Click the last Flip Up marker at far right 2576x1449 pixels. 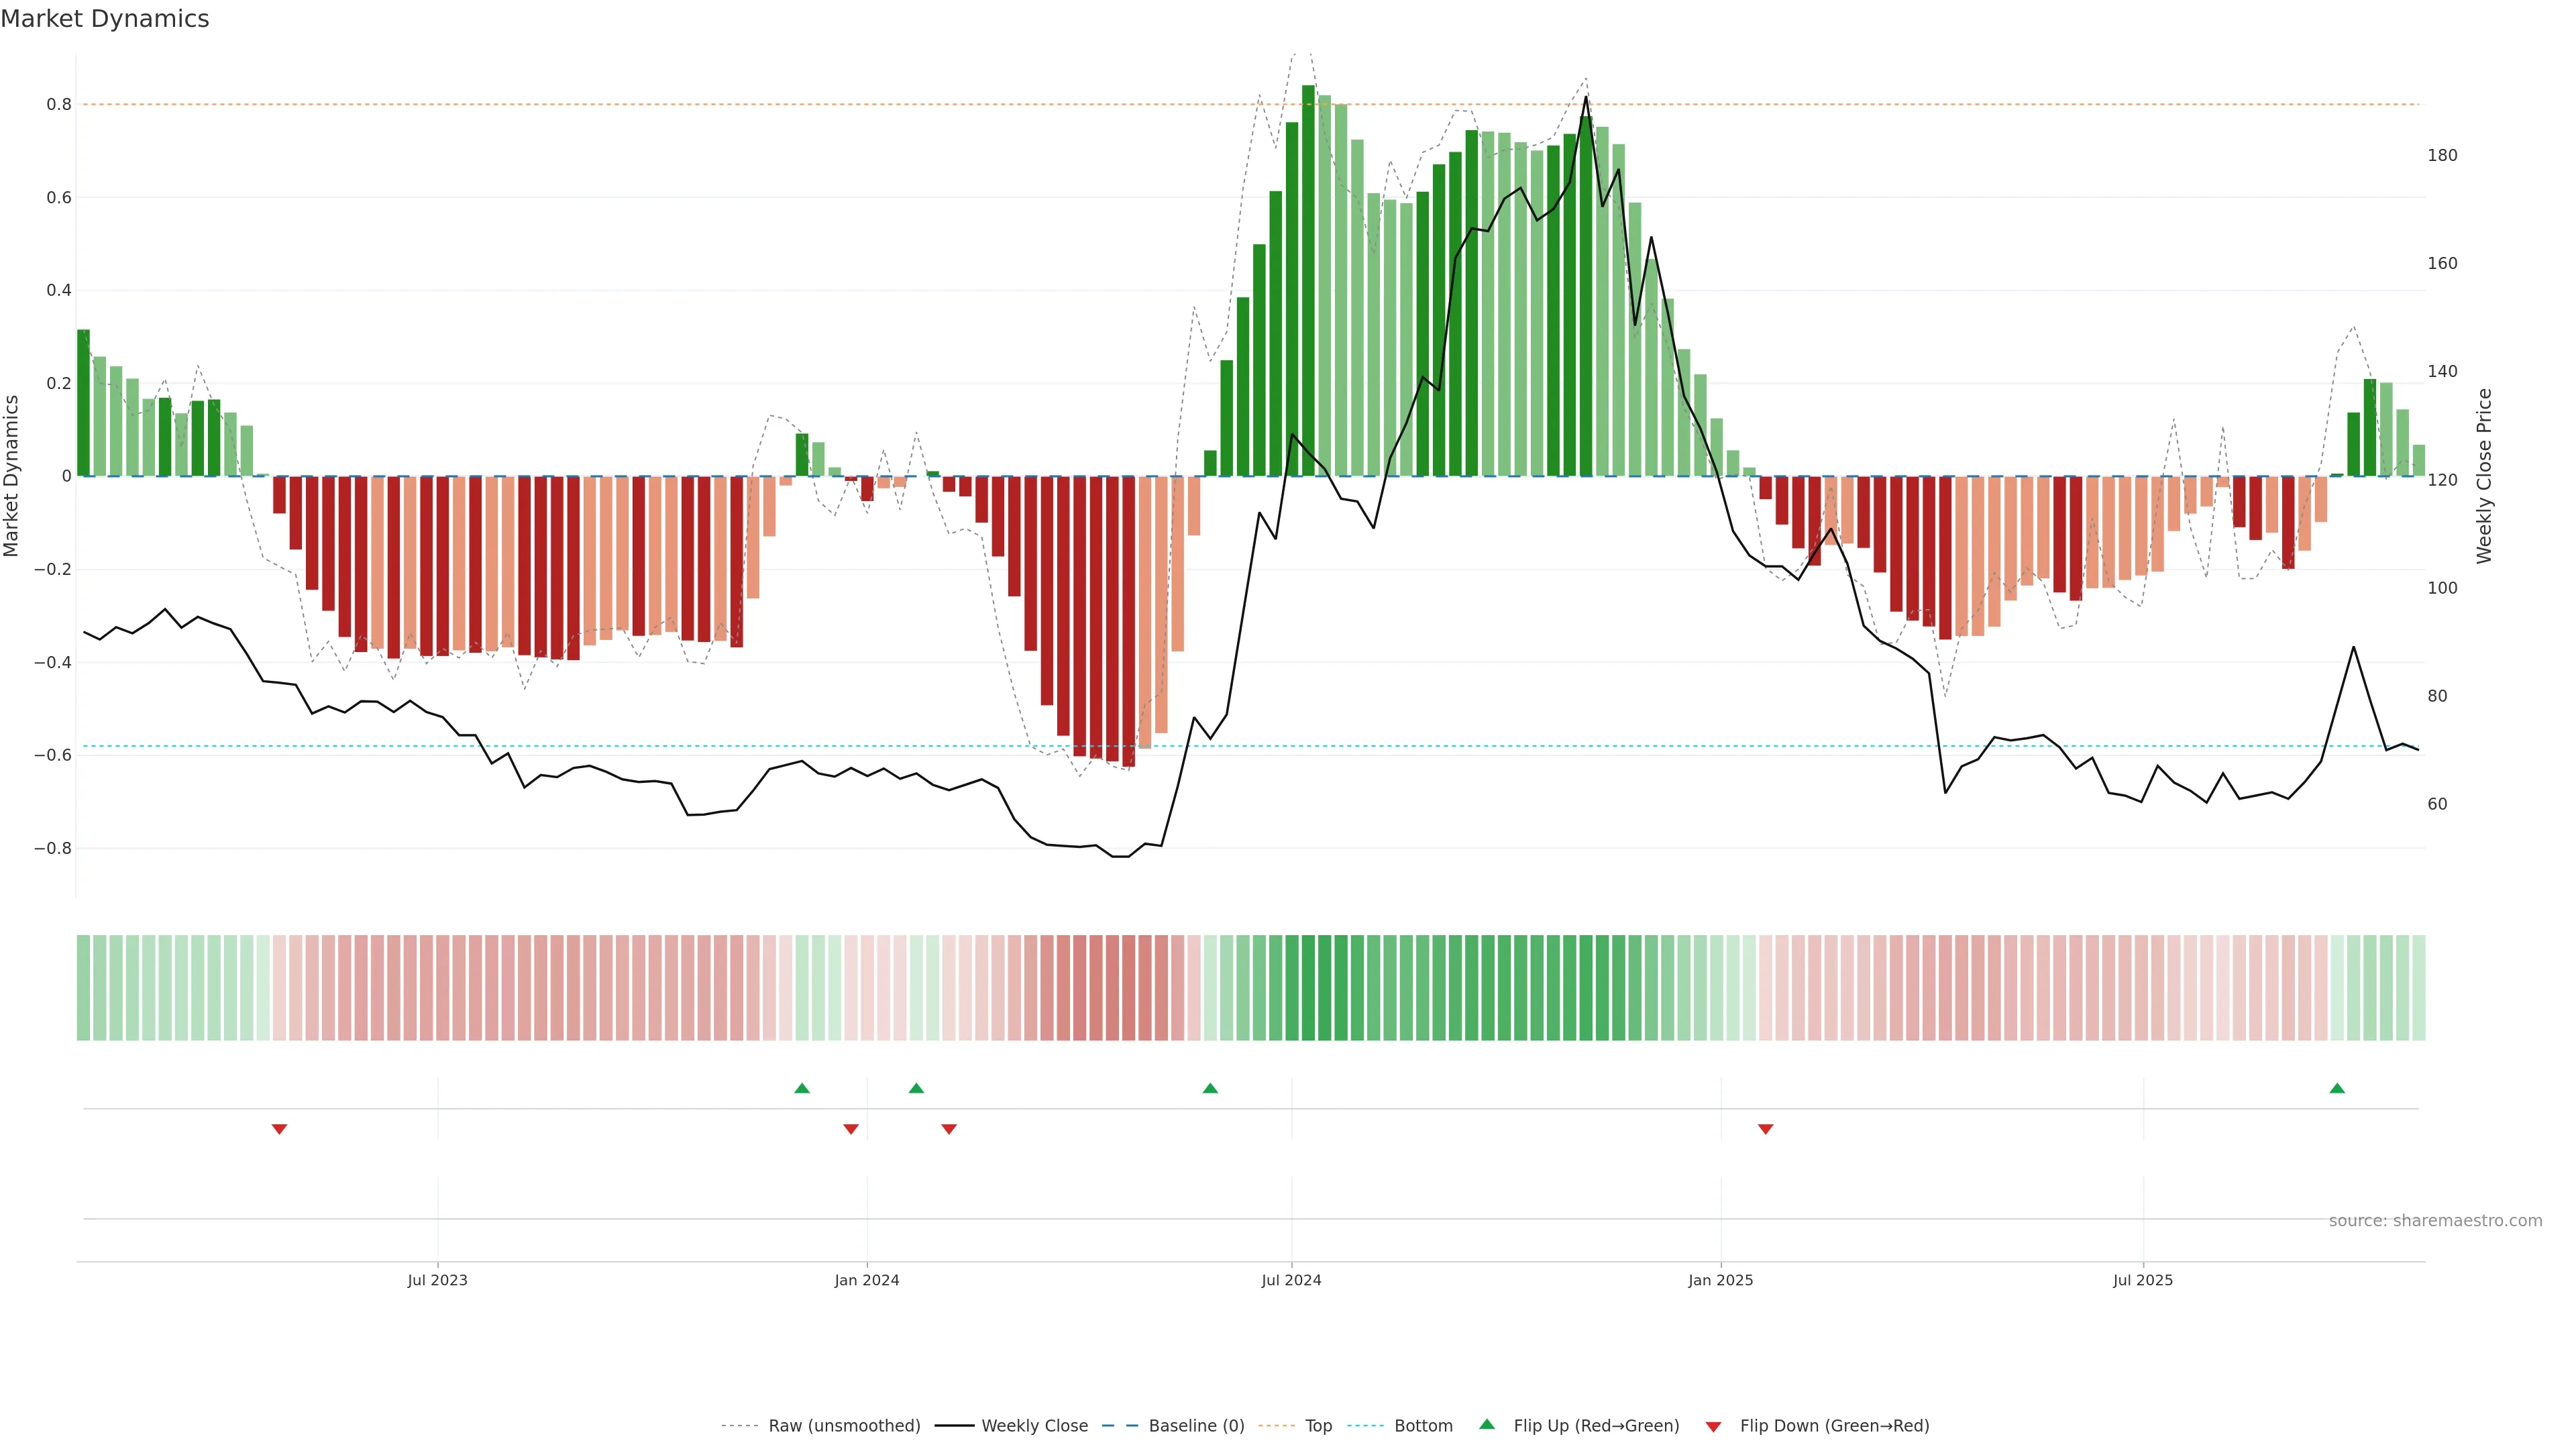tap(2336, 1088)
